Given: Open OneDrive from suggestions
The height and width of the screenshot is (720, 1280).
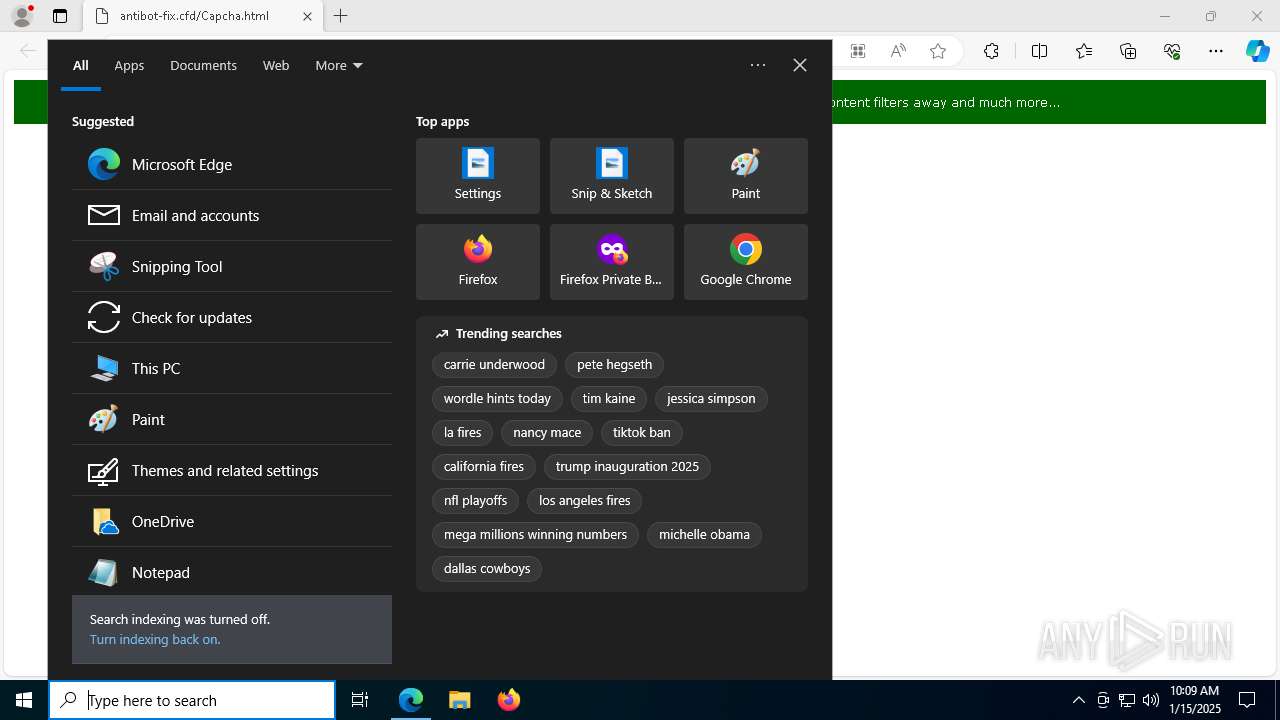Looking at the screenshot, I should click(x=232, y=521).
